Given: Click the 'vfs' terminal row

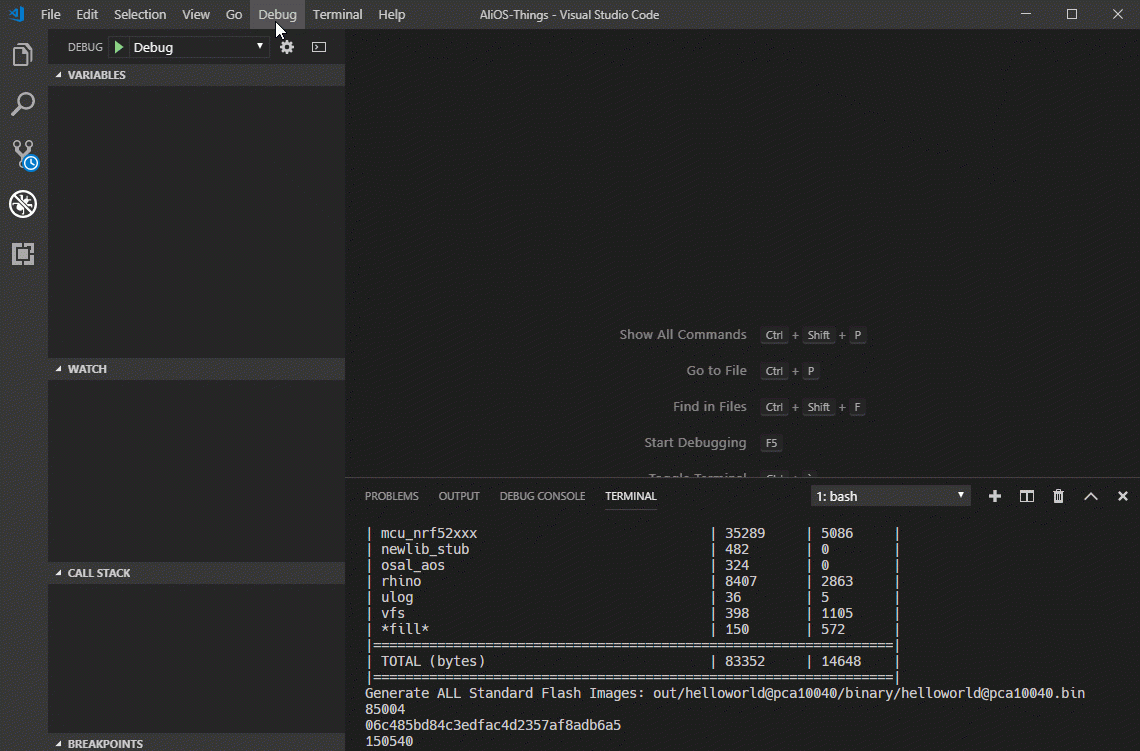Looking at the screenshot, I should point(631,613).
